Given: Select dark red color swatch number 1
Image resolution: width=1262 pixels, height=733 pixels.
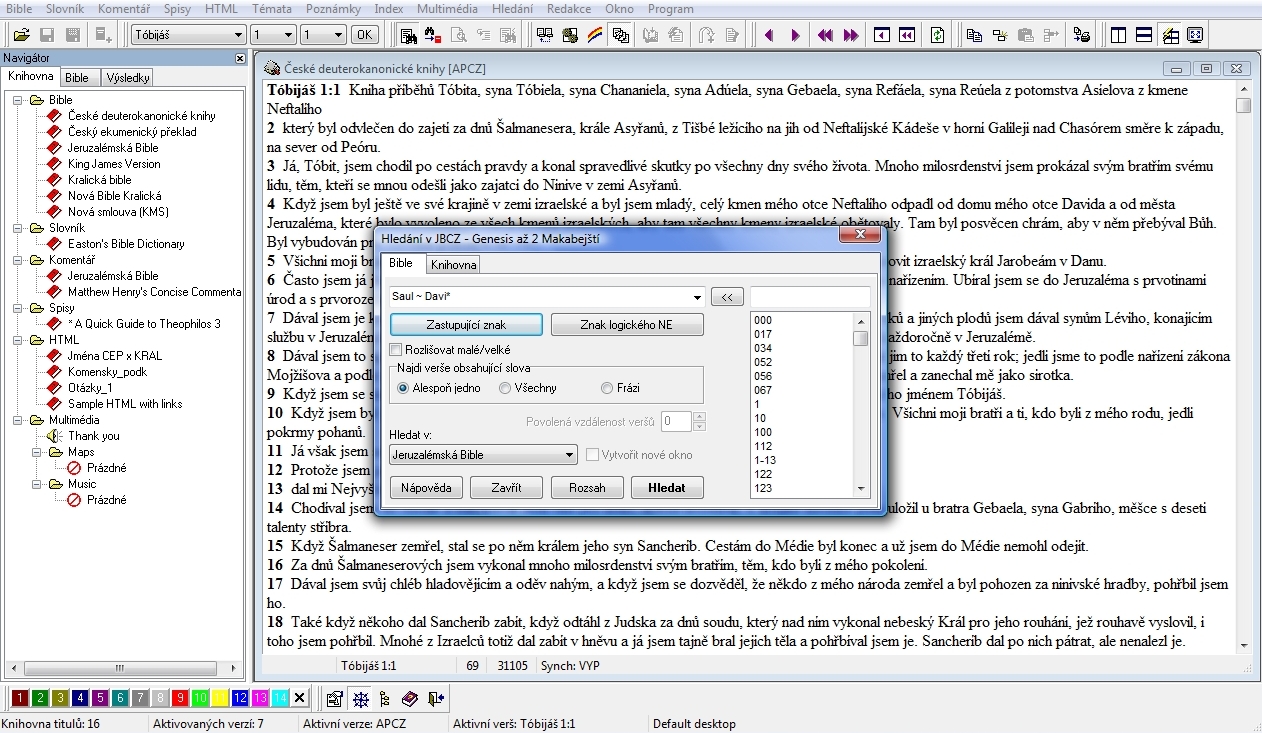Looking at the screenshot, I should click(19, 698).
